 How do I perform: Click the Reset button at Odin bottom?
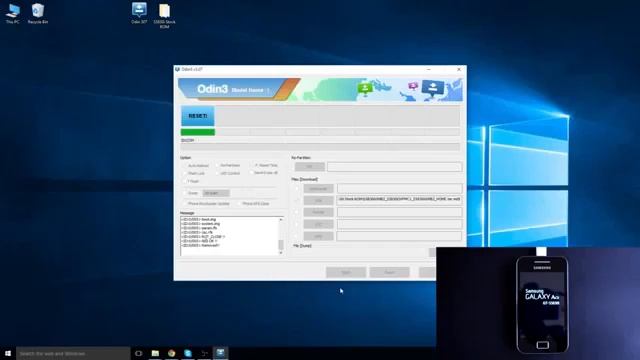[x=389, y=272]
